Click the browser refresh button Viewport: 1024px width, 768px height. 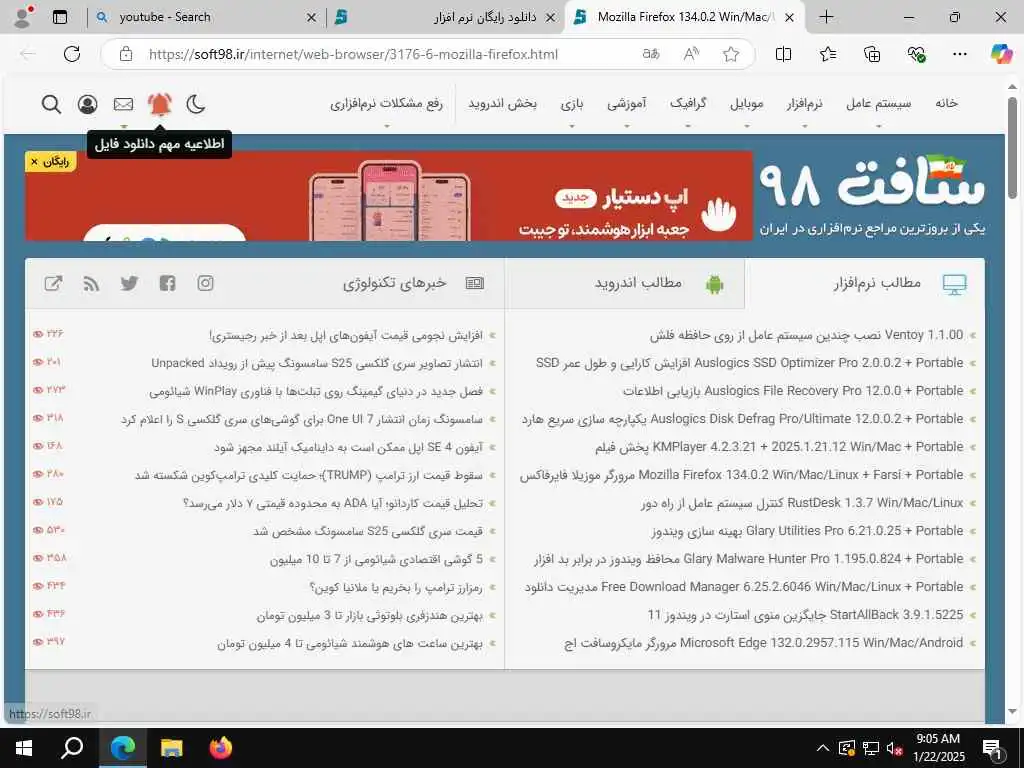72,54
